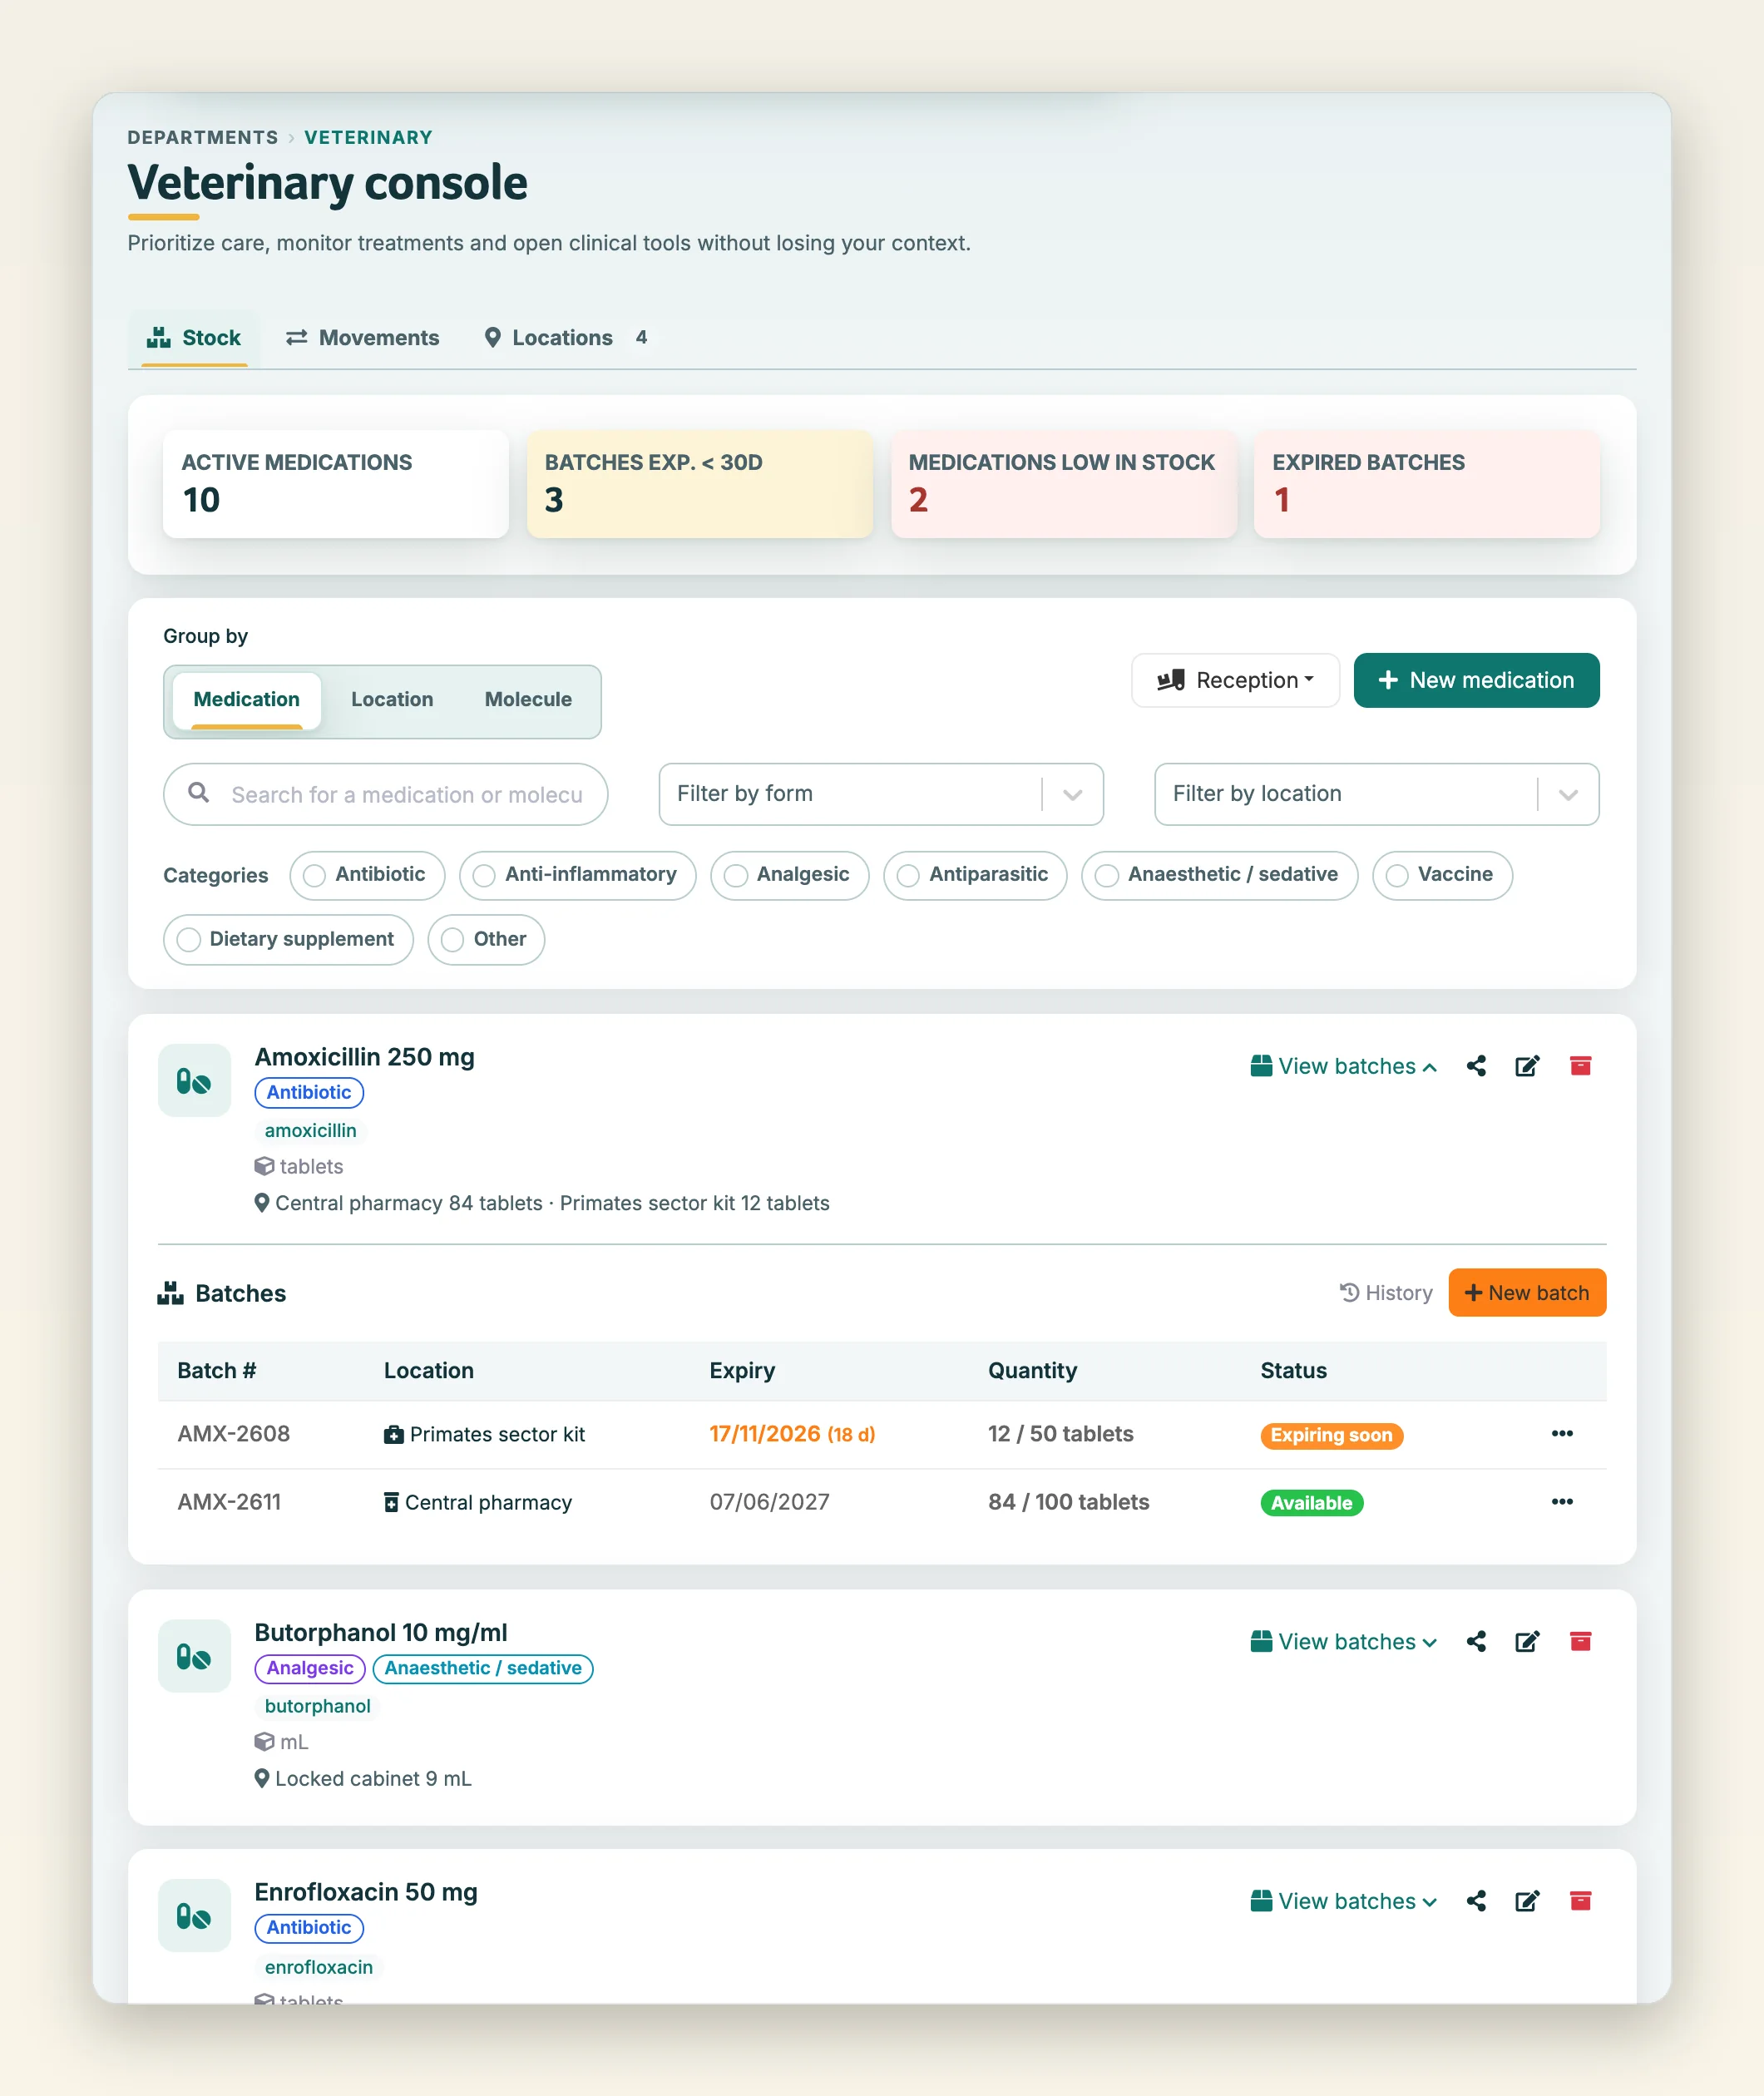Archive Amoxicillin 250 mg with red box icon

1580,1066
